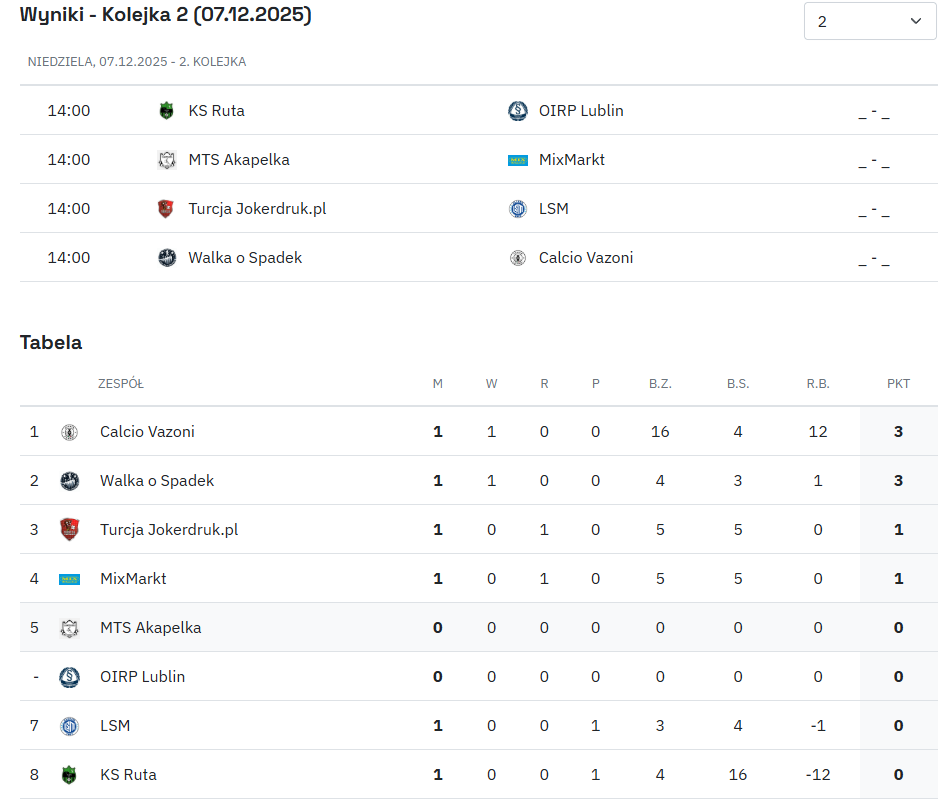The width and height of the screenshot is (949, 810).
Task: Click MixMarkt logo in fixtures list
Action: (517, 160)
